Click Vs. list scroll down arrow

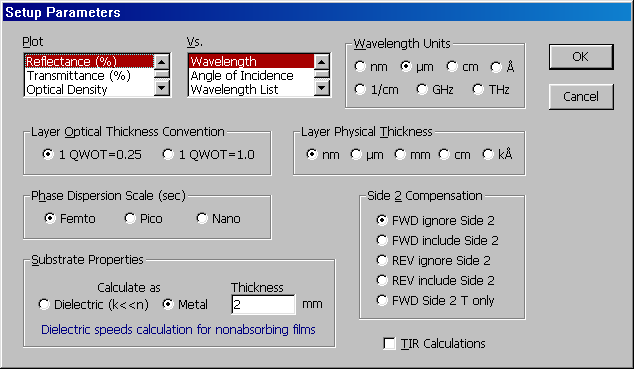tap(321, 87)
